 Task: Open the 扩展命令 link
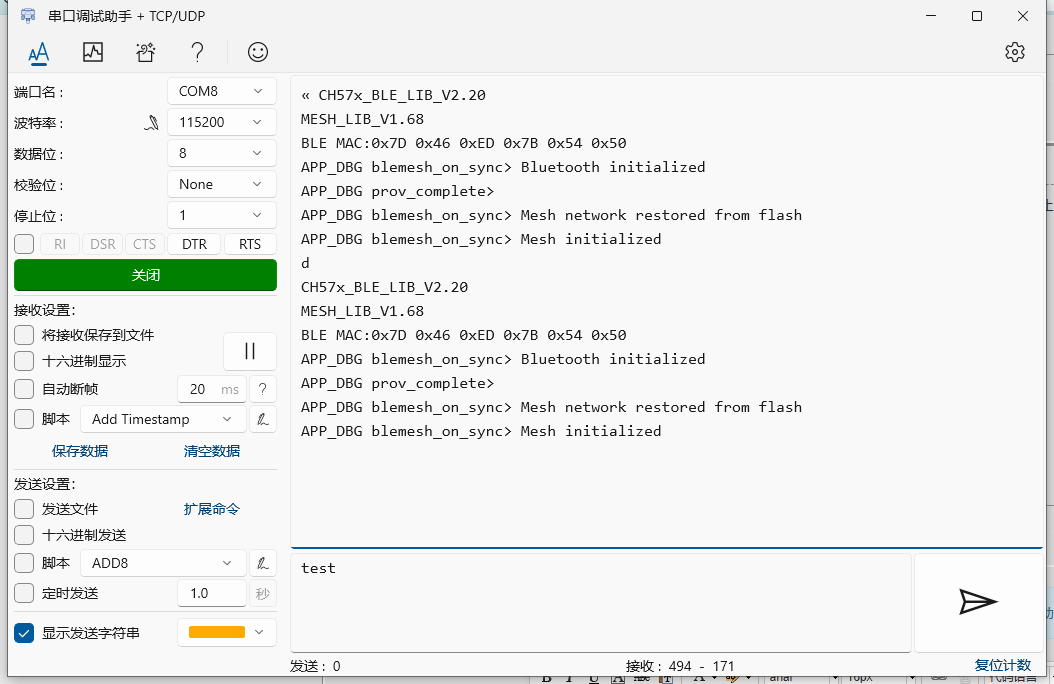click(211, 509)
